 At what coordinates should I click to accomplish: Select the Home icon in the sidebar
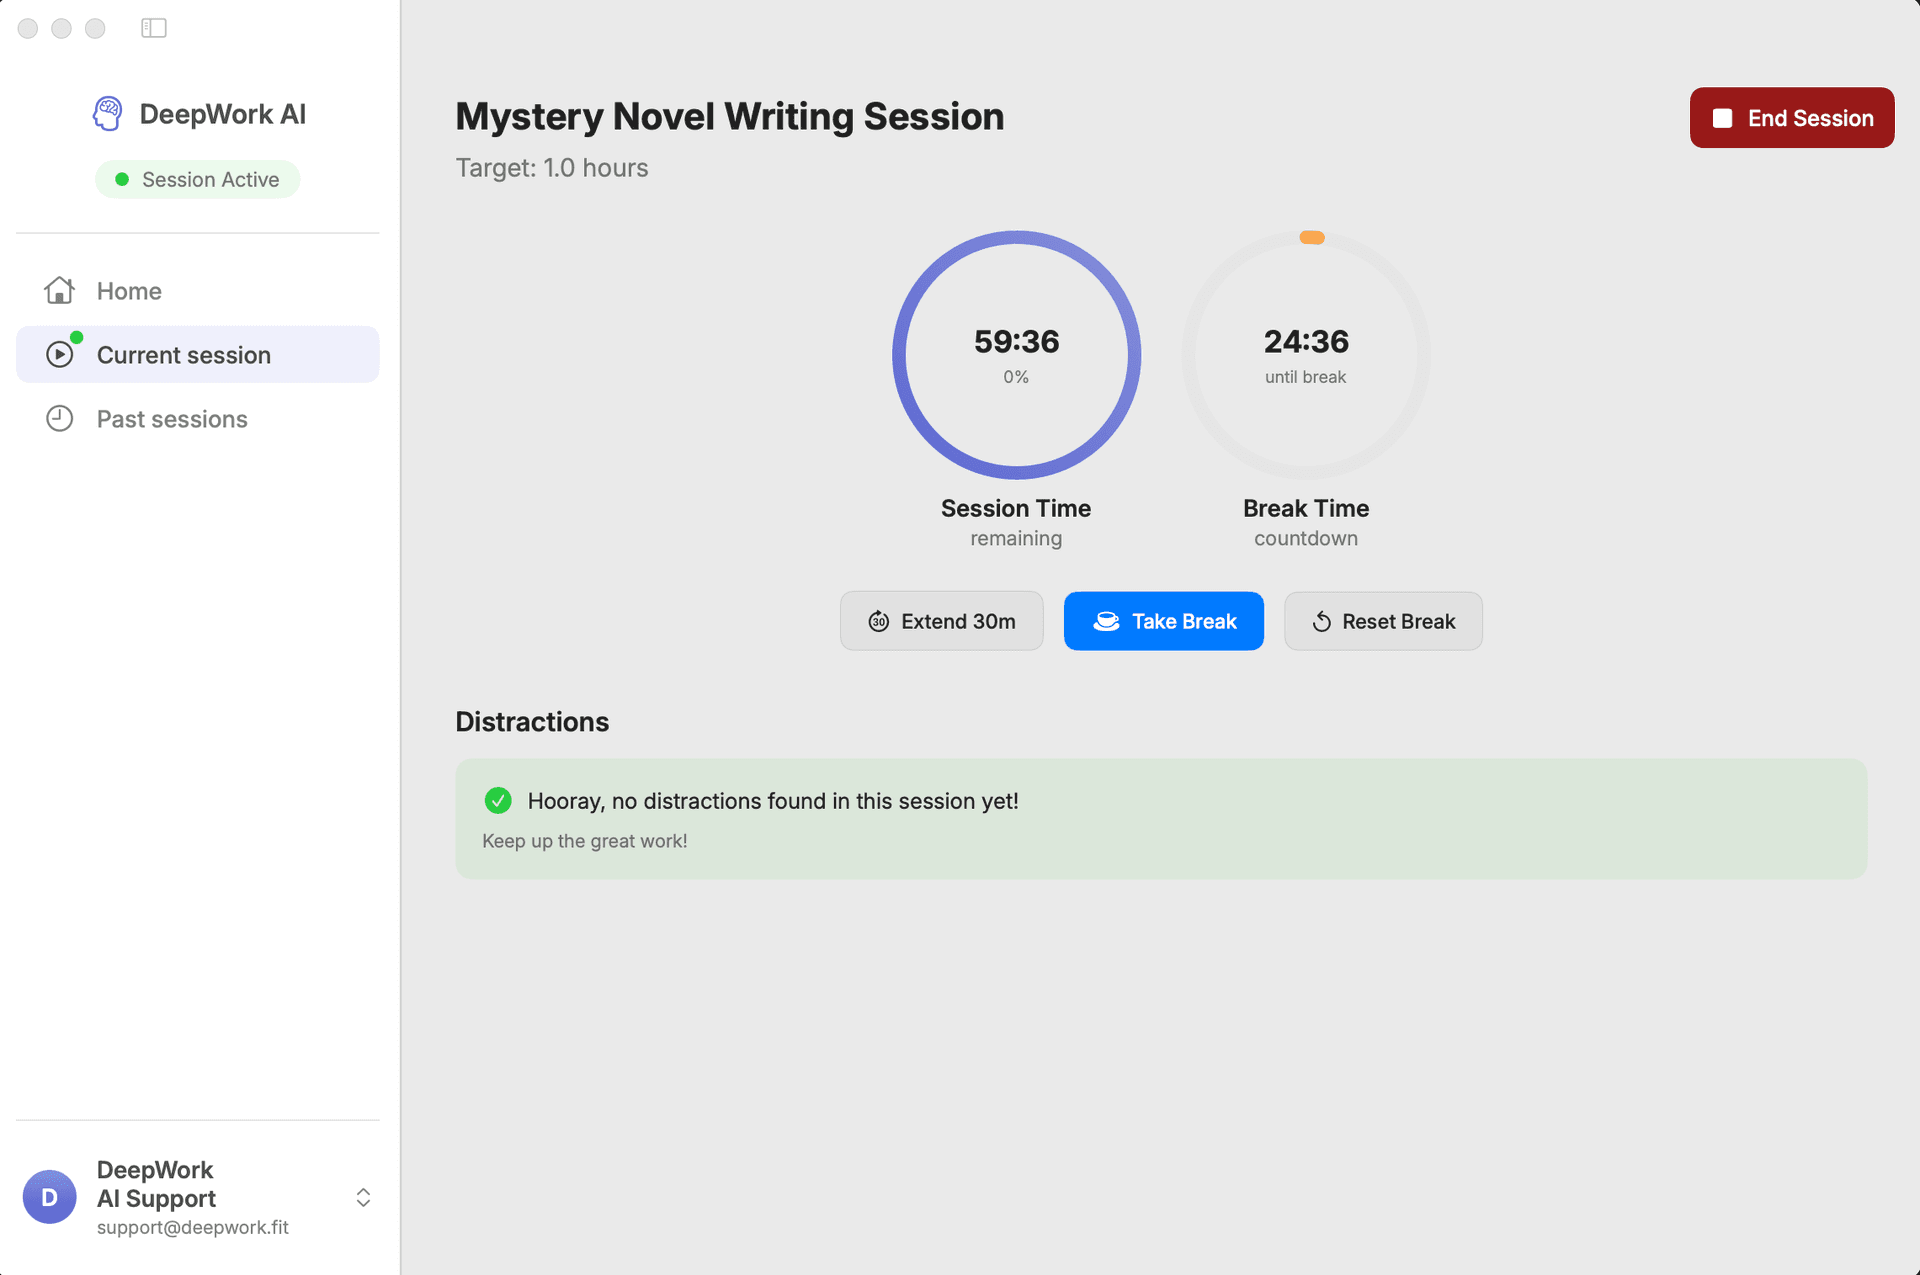[59, 290]
